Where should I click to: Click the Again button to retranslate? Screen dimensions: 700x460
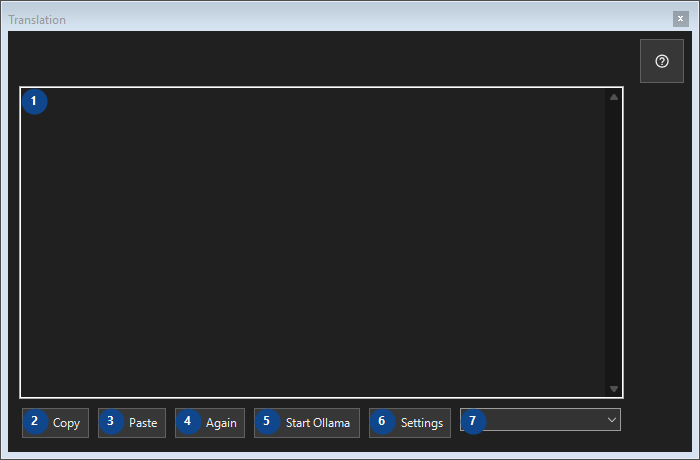[210, 422]
